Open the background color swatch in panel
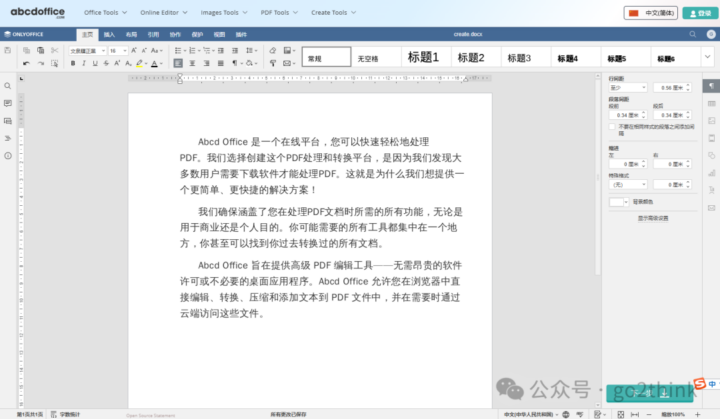The image size is (720, 419). point(619,202)
